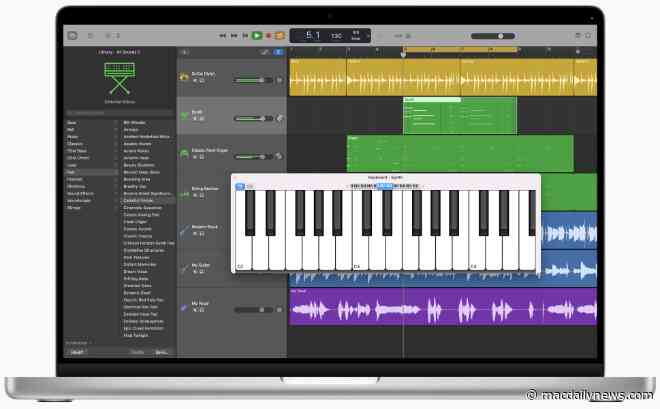
Task: Open the Editors scissors button
Action: [118, 36]
